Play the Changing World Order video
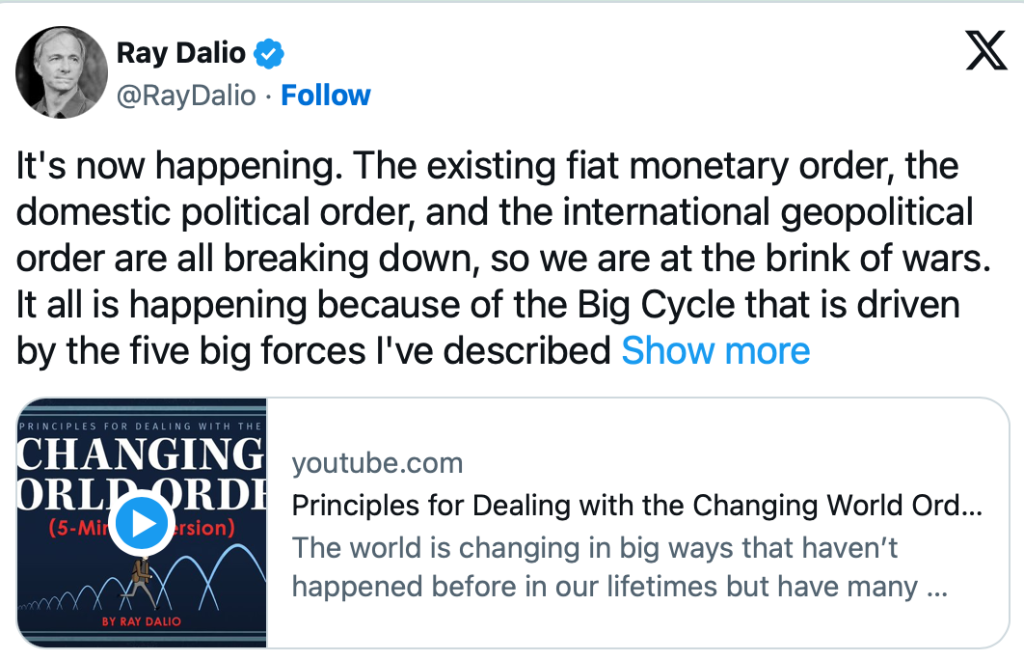This screenshot has width=1024, height=660. (x=141, y=523)
